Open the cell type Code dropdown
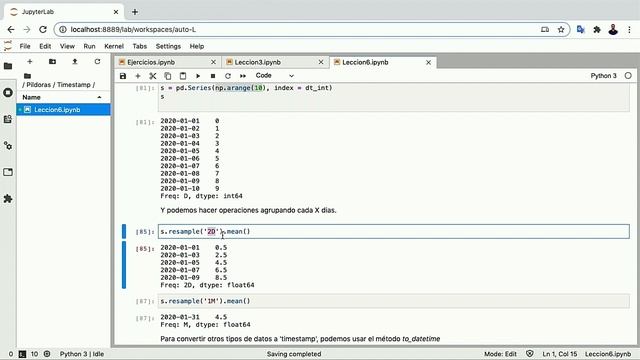Image resolution: width=640 pixels, height=360 pixels. tap(275, 76)
